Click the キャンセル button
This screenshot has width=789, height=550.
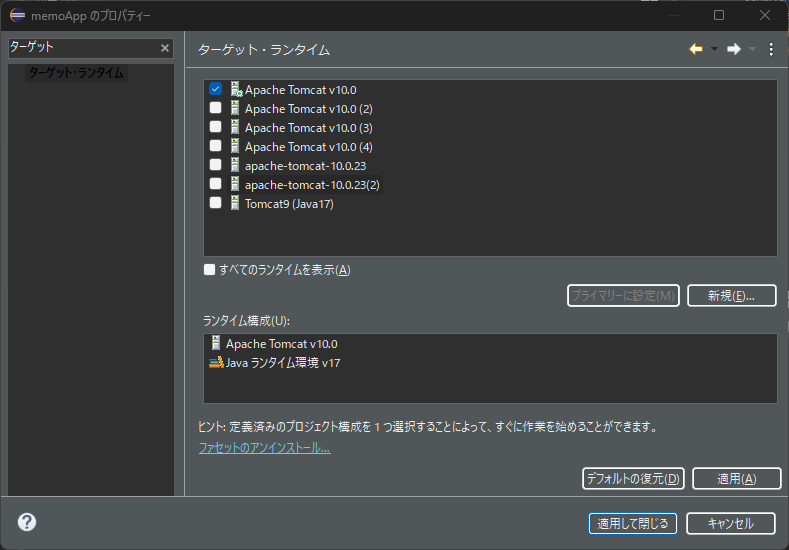coord(731,523)
